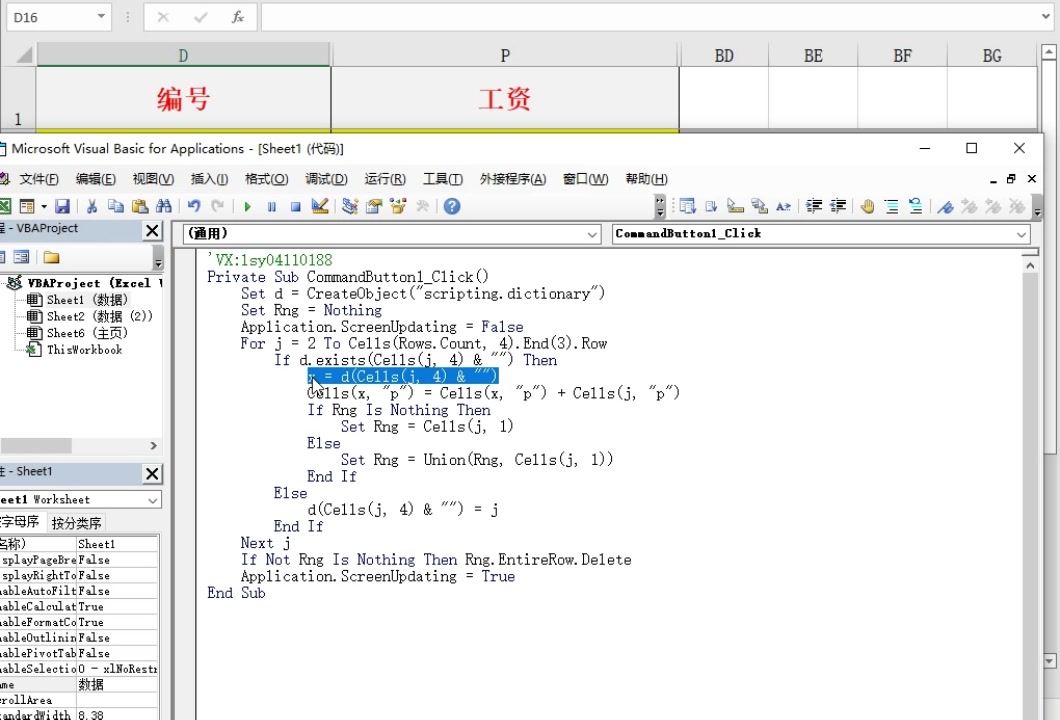Toggle comment block on the selected code
This screenshot has height=720, width=1060.
tap(891, 206)
